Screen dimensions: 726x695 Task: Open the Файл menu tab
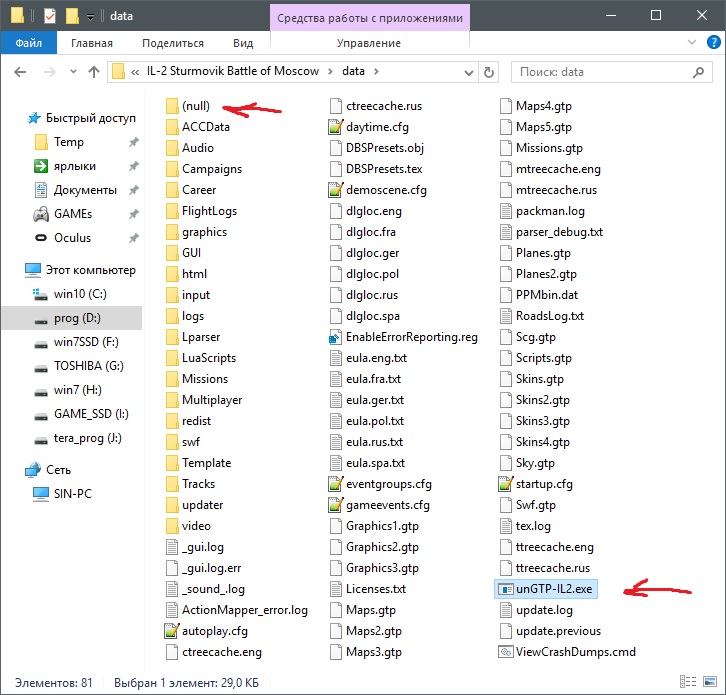29,43
